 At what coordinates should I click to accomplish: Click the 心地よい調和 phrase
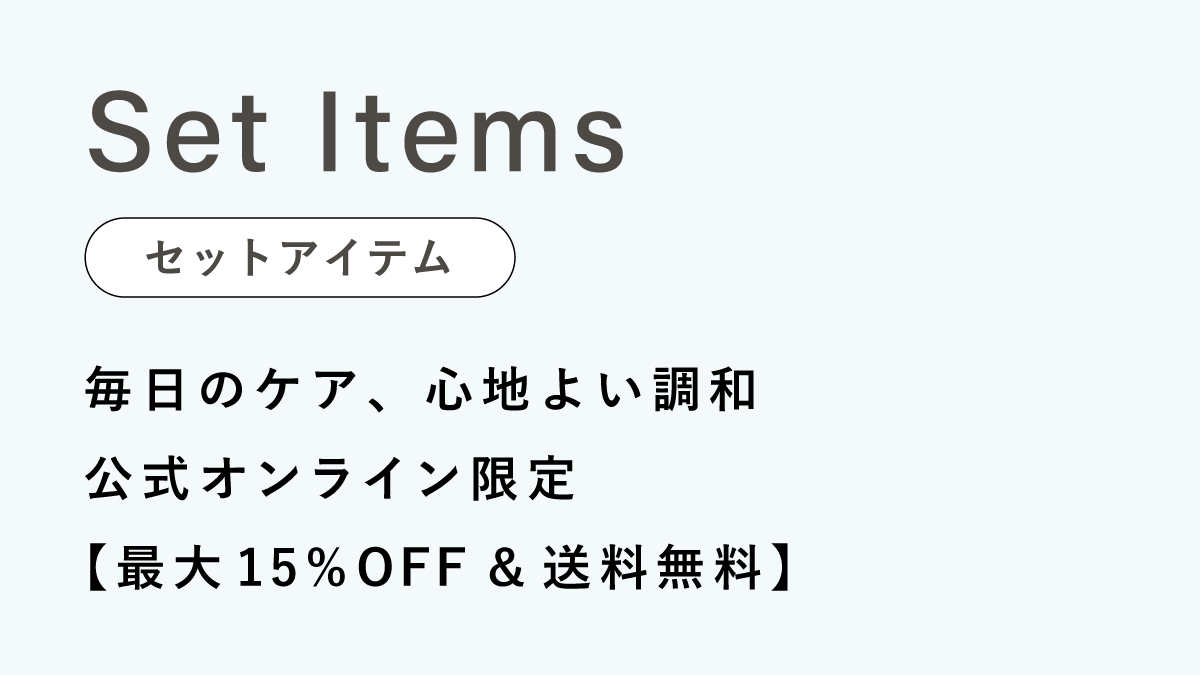(590, 390)
